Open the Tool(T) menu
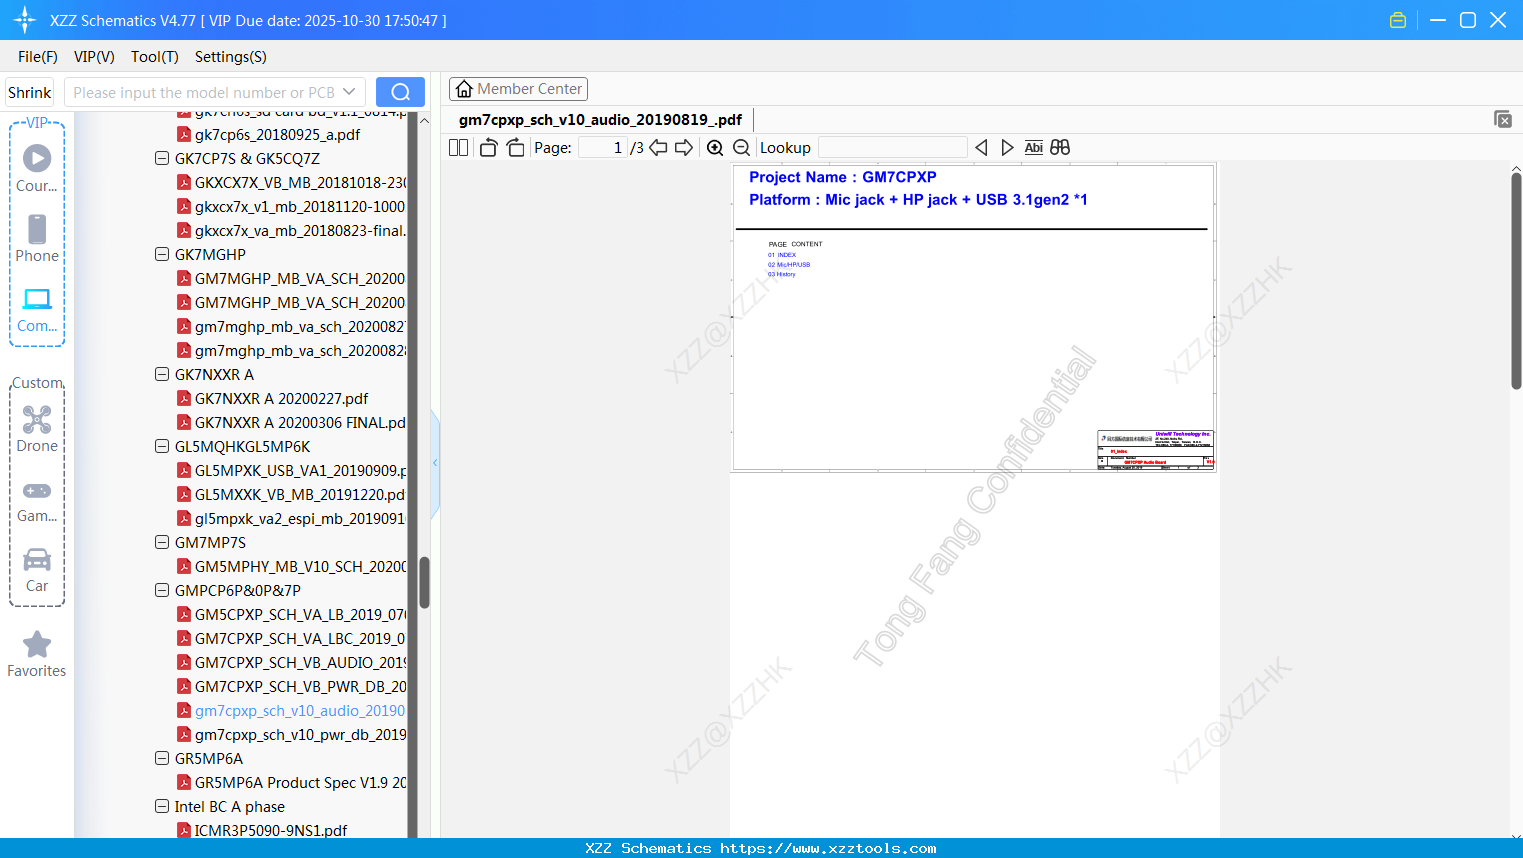Viewport: 1523px width, 858px height. pyautogui.click(x=155, y=57)
